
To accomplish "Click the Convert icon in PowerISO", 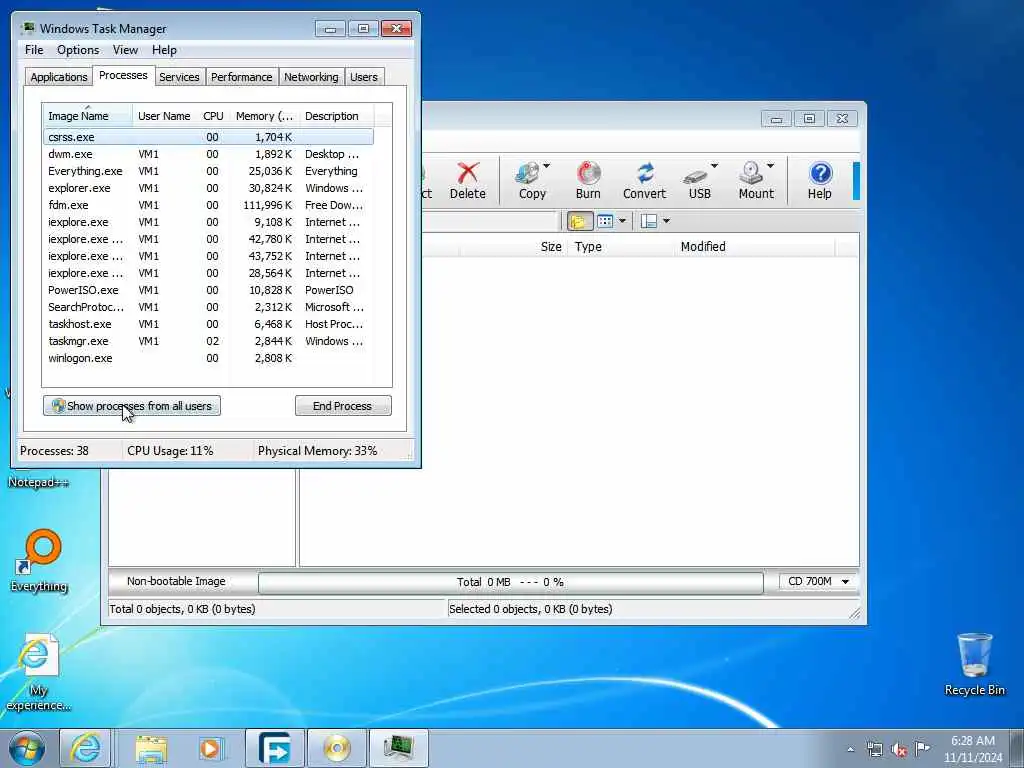I will [x=645, y=180].
